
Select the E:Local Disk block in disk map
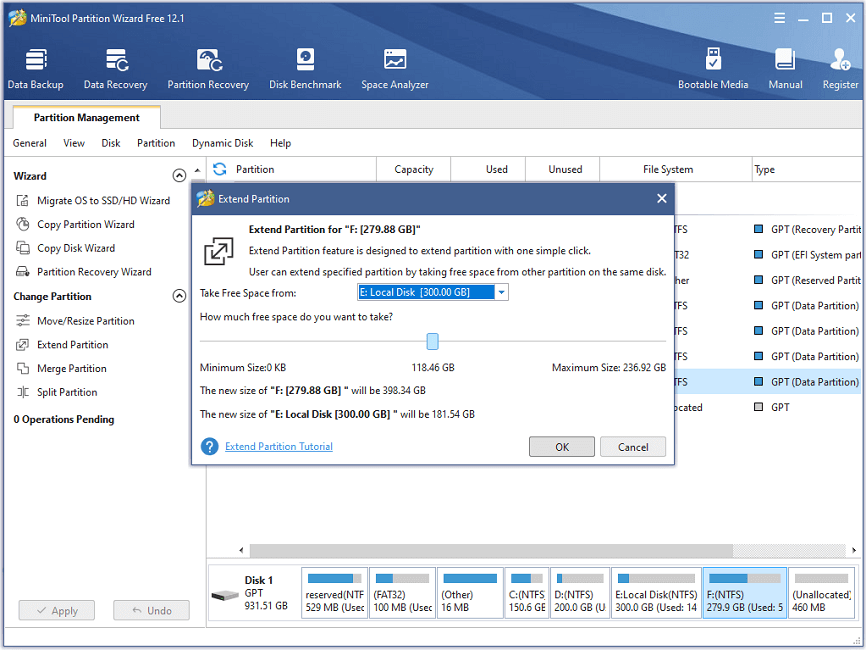pyautogui.click(x=656, y=593)
